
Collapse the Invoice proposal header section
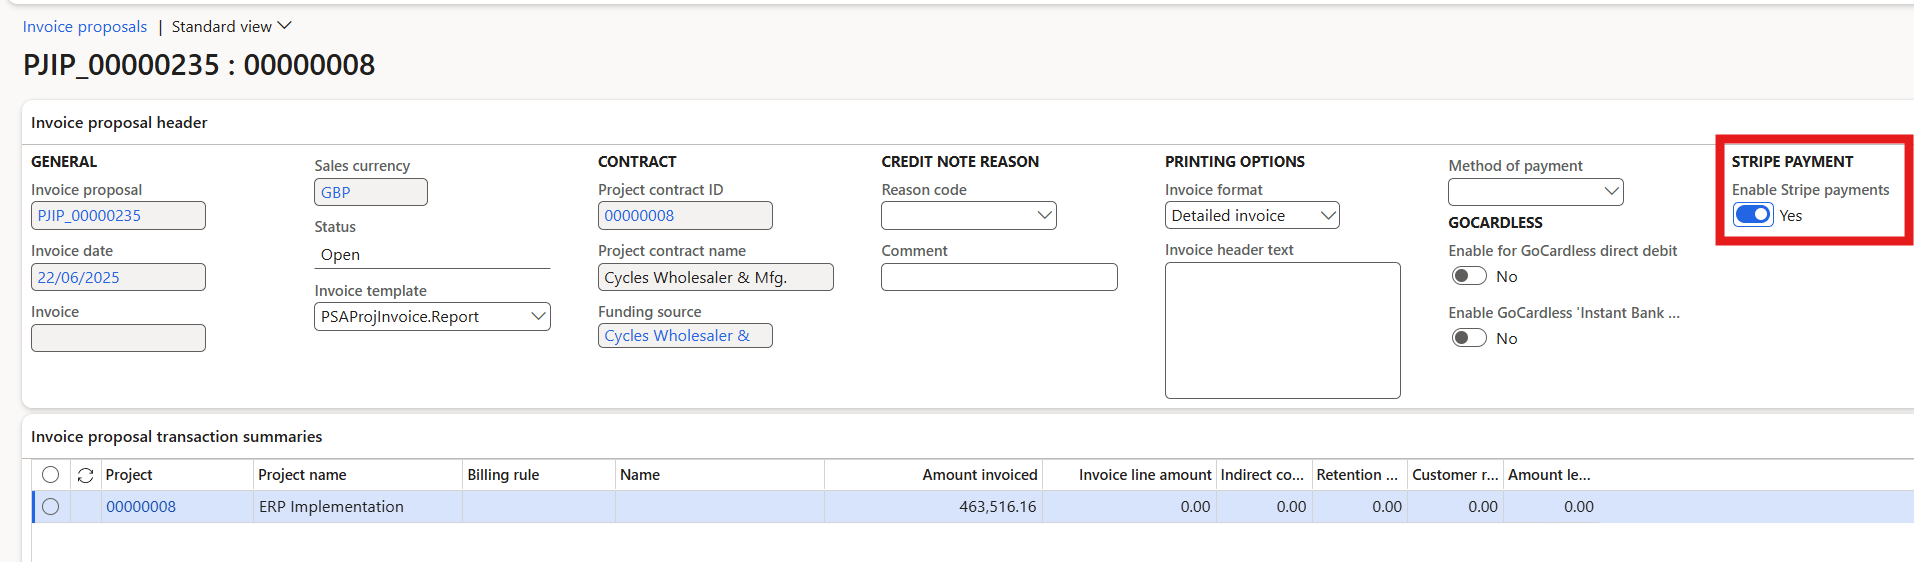coord(119,123)
